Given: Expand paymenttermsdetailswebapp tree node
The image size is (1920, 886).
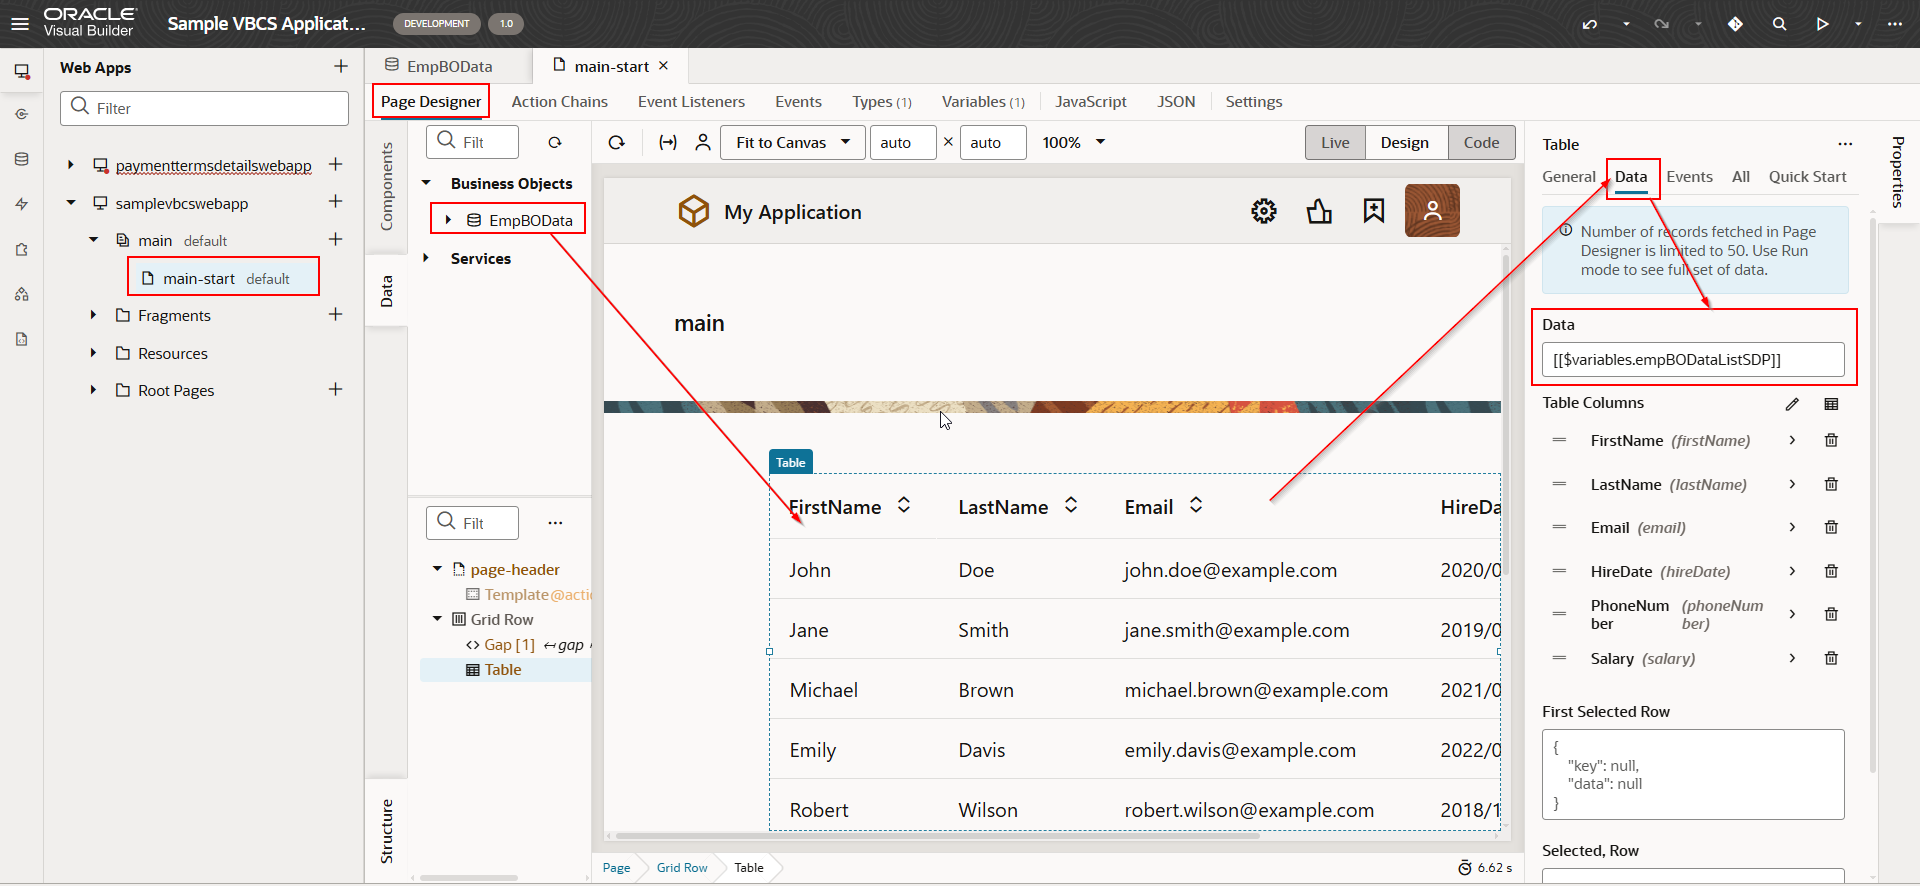Looking at the screenshot, I should point(70,165).
